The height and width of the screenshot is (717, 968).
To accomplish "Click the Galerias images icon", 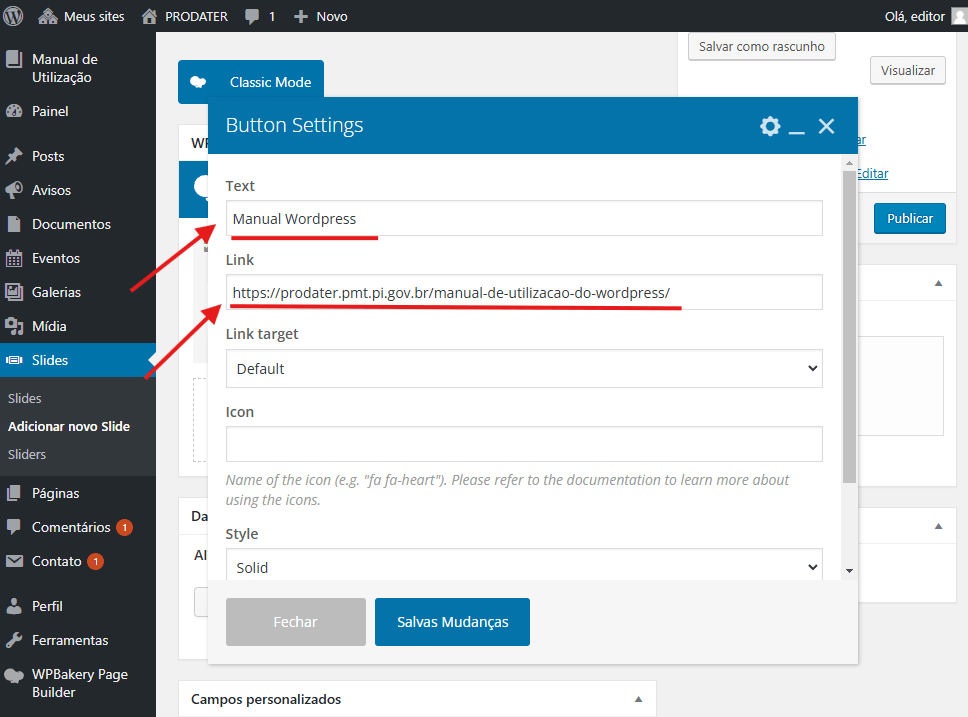I will click(x=14, y=292).
